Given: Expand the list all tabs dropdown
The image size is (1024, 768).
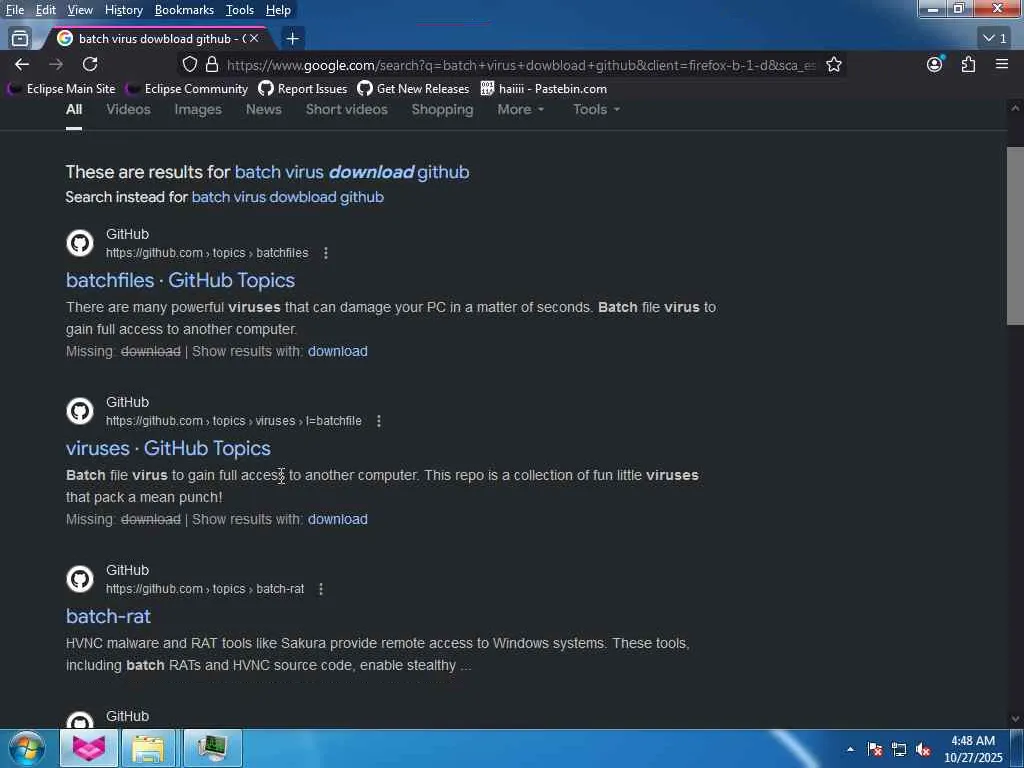Looking at the screenshot, I should 995,39.
